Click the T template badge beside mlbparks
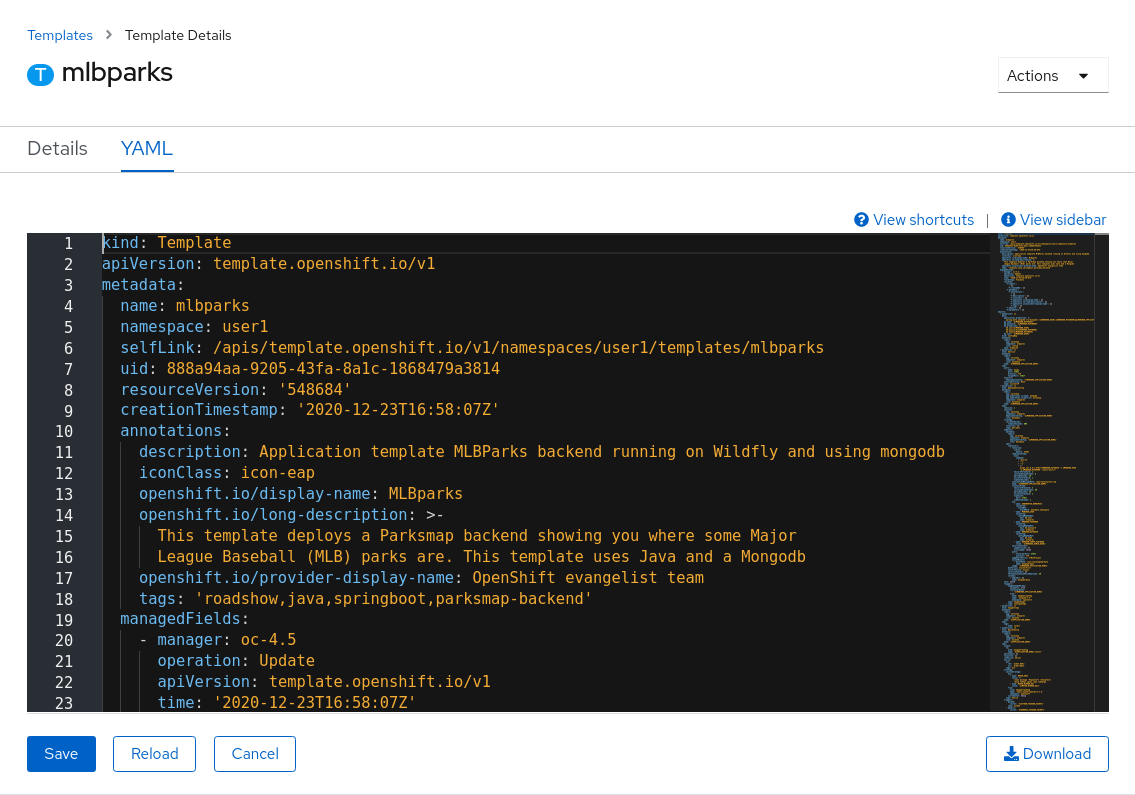The image size is (1135, 795). click(40, 74)
